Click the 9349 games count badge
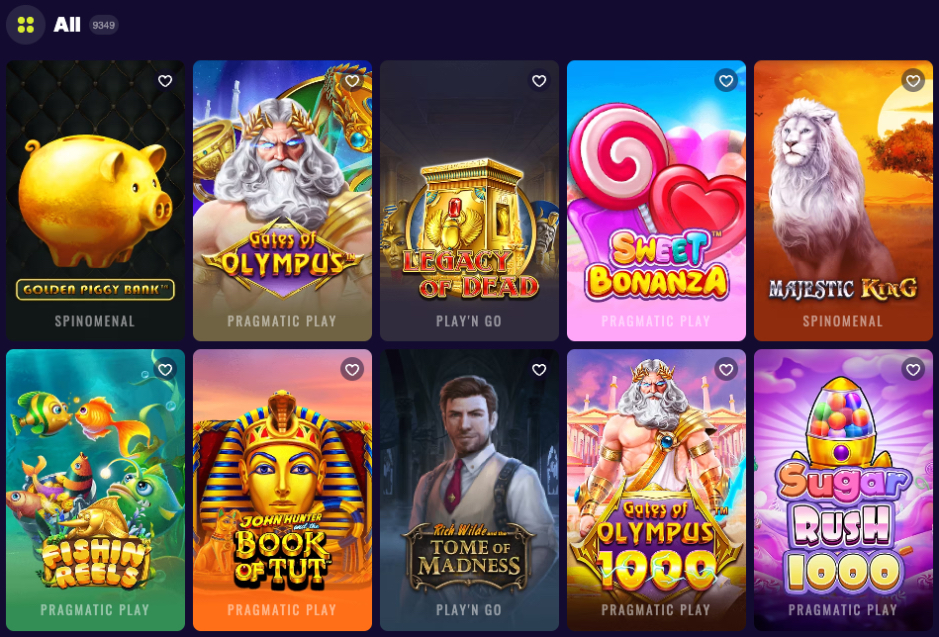Screen dimensions: 939x637 104,25
